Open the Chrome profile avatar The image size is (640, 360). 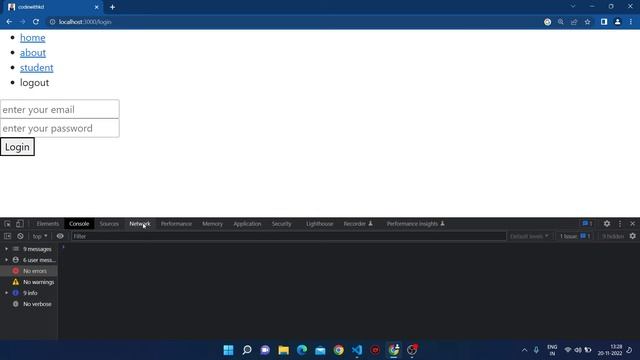[618, 22]
